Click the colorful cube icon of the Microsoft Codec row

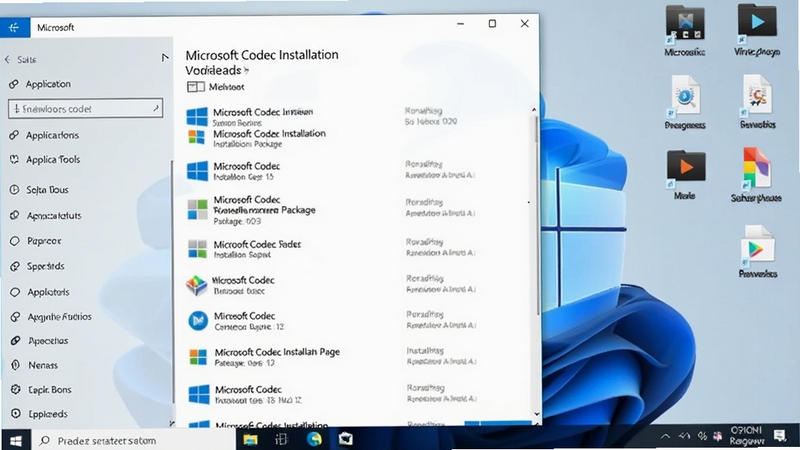point(196,285)
